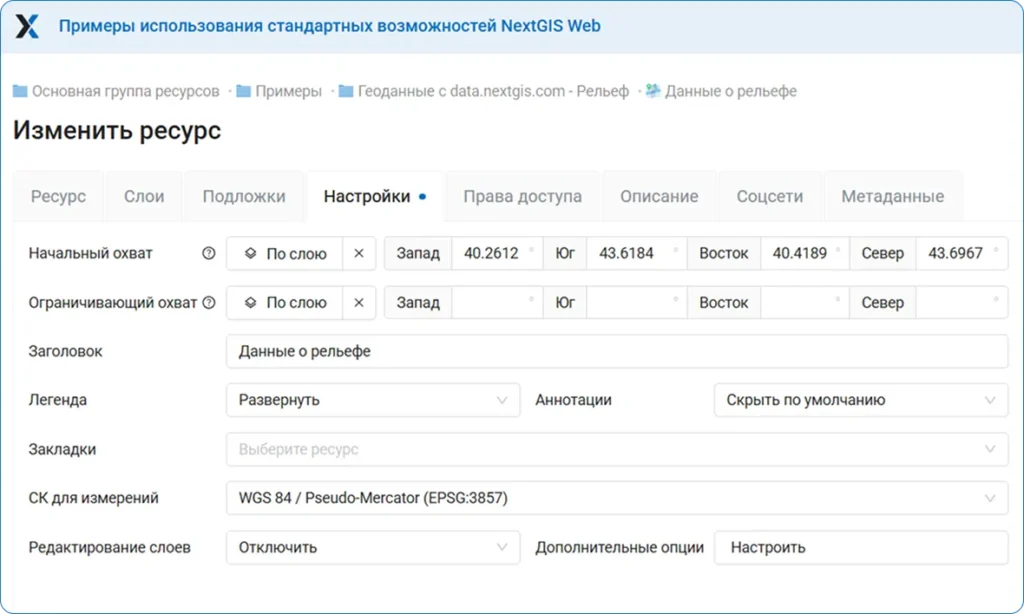
Task: Open the СК для измерений dropdown
Action: coord(618,497)
